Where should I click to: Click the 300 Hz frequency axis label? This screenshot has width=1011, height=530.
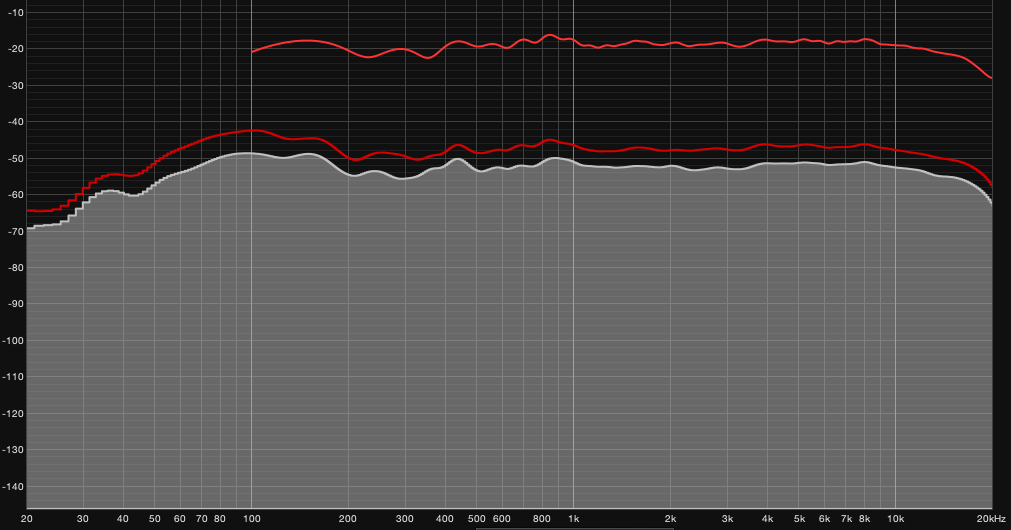(x=405, y=518)
